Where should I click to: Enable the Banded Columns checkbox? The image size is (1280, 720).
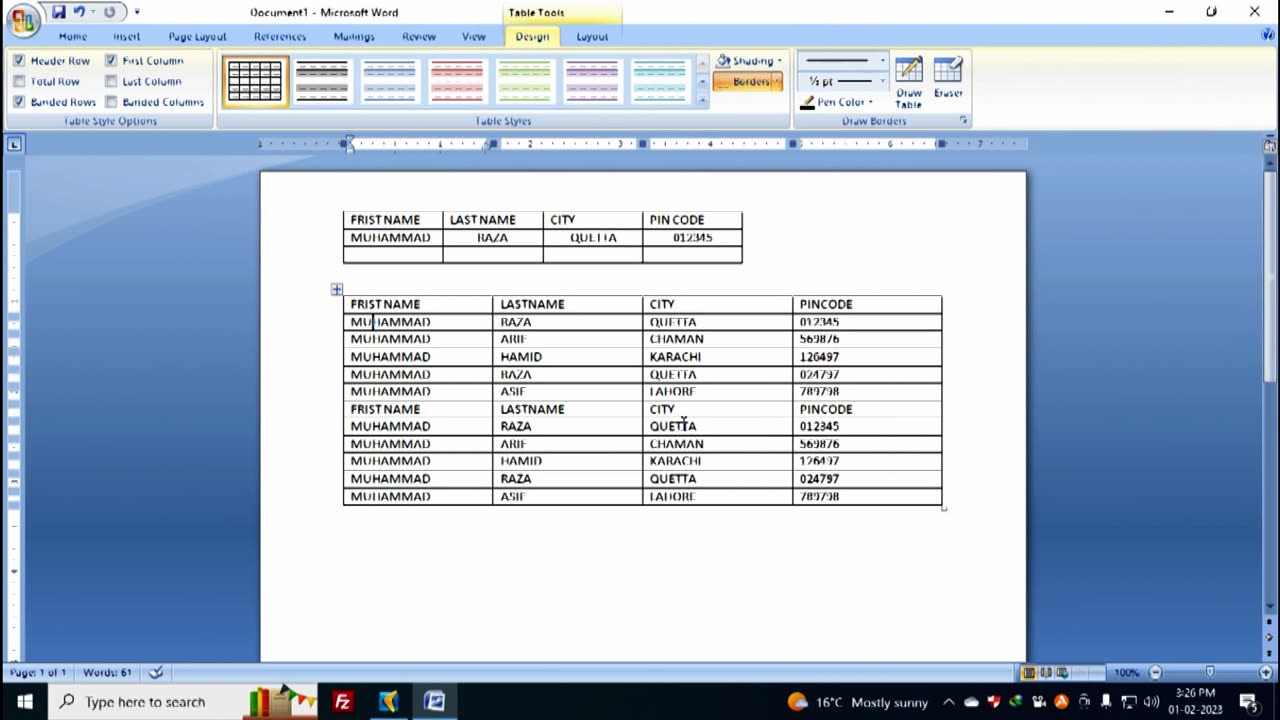(x=111, y=102)
